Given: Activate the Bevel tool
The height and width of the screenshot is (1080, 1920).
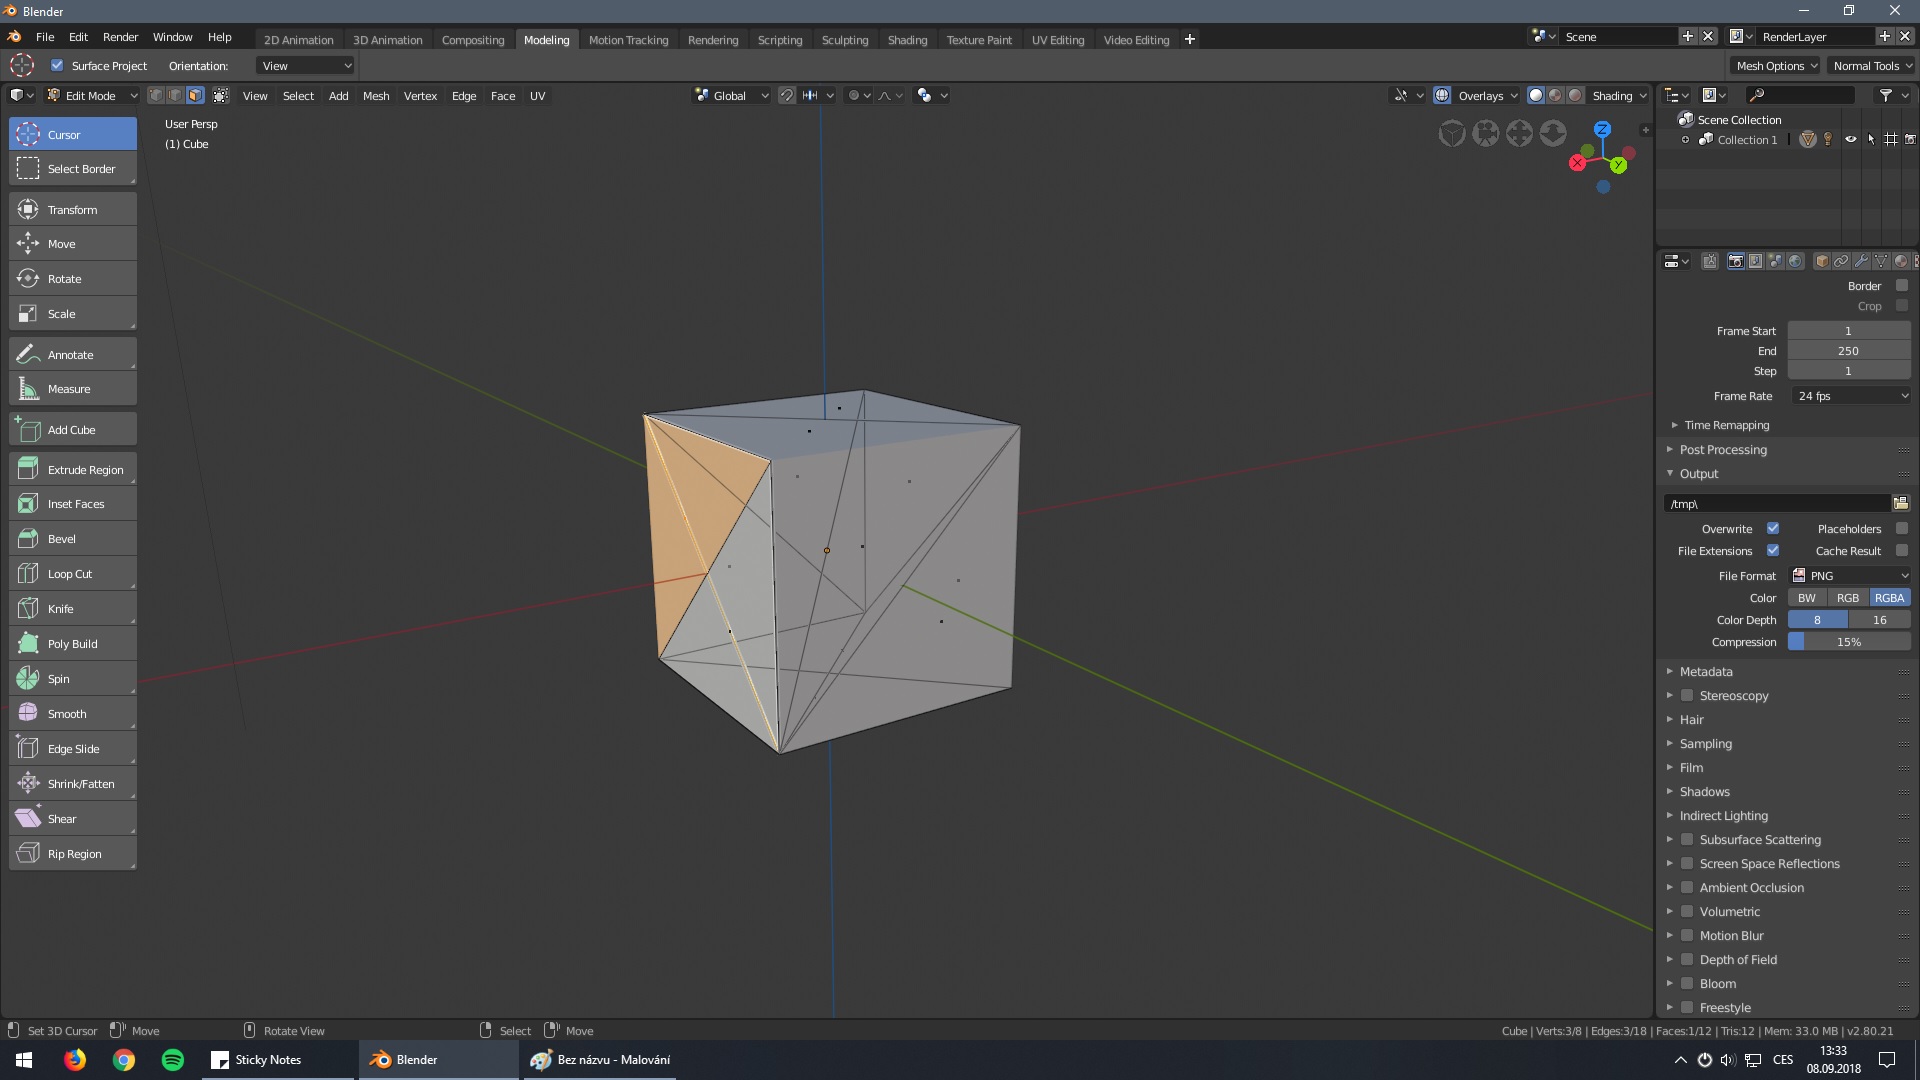Looking at the screenshot, I should pyautogui.click(x=73, y=539).
